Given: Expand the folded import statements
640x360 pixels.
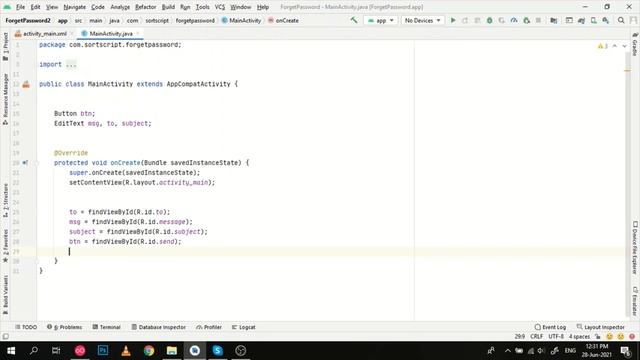Looking at the screenshot, I should (x=71, y=64).
